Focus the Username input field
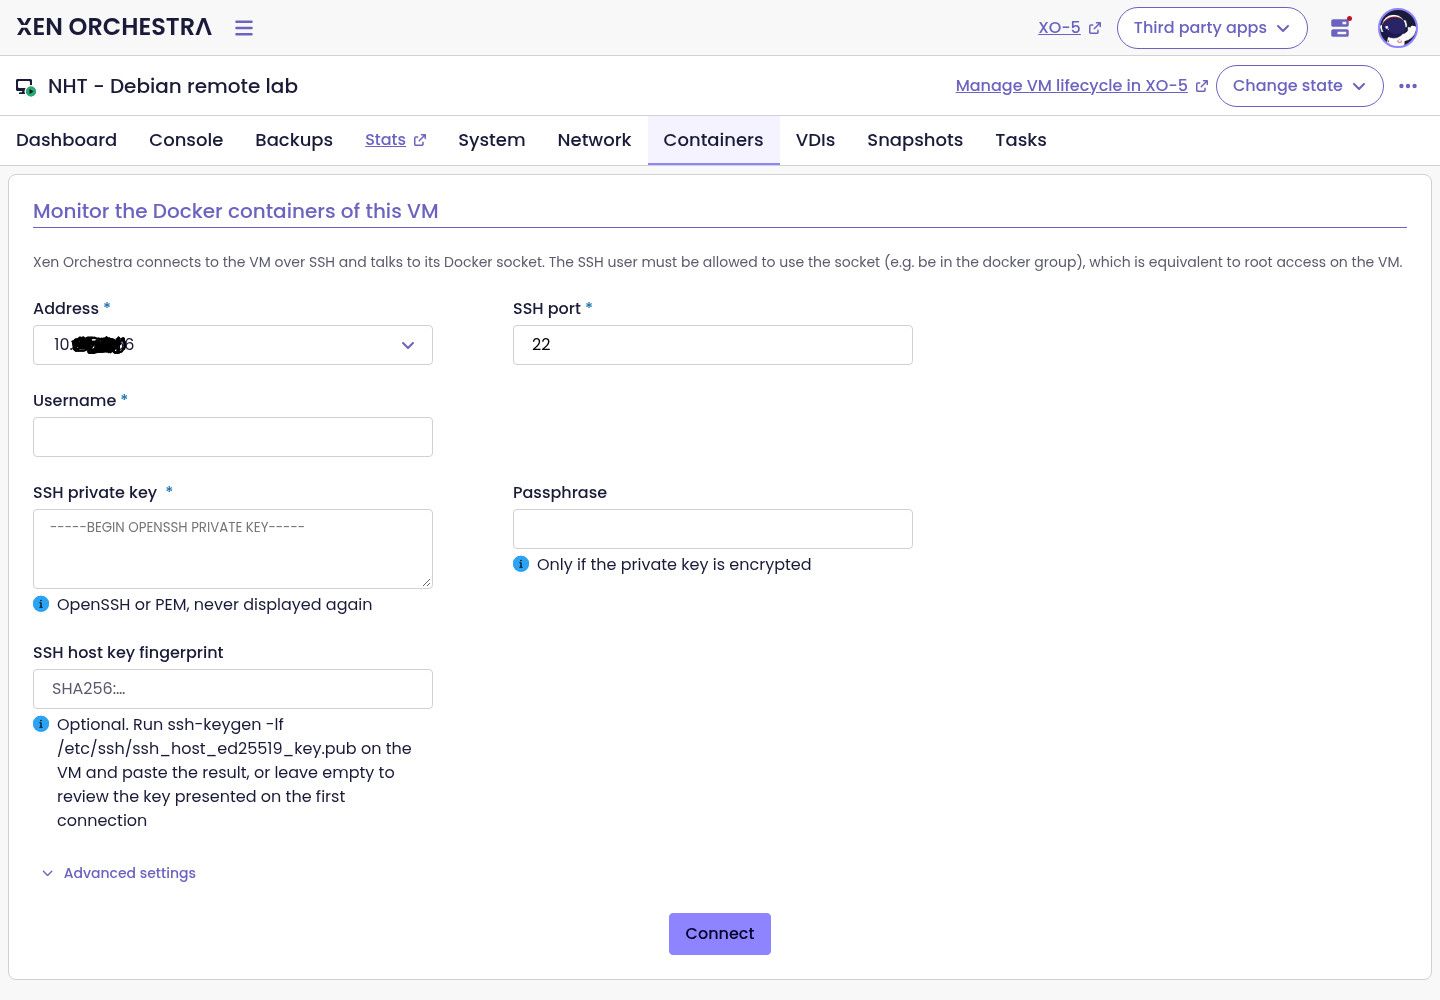Viewport: 1440px width, 1000px height. (x=233, y=437)
